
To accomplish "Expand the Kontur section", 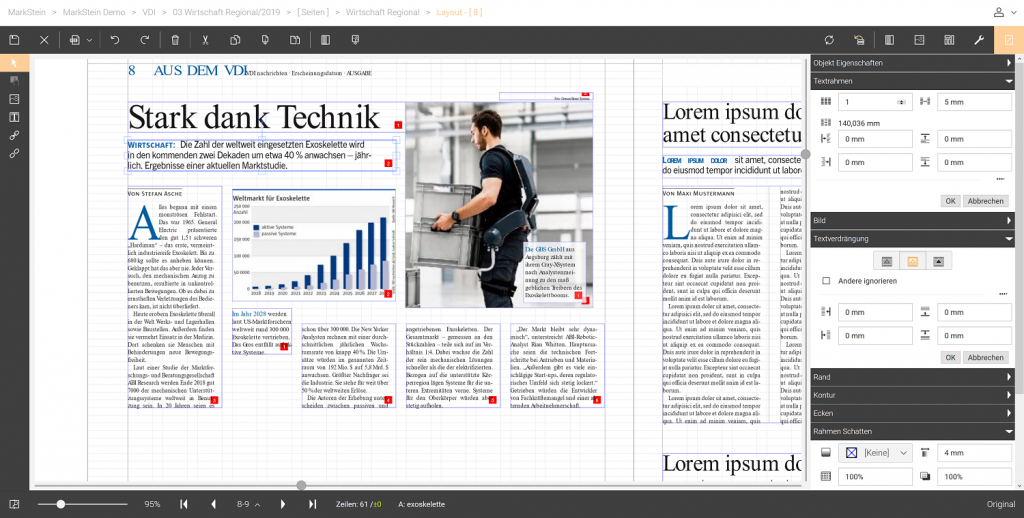I will (912, 395).
